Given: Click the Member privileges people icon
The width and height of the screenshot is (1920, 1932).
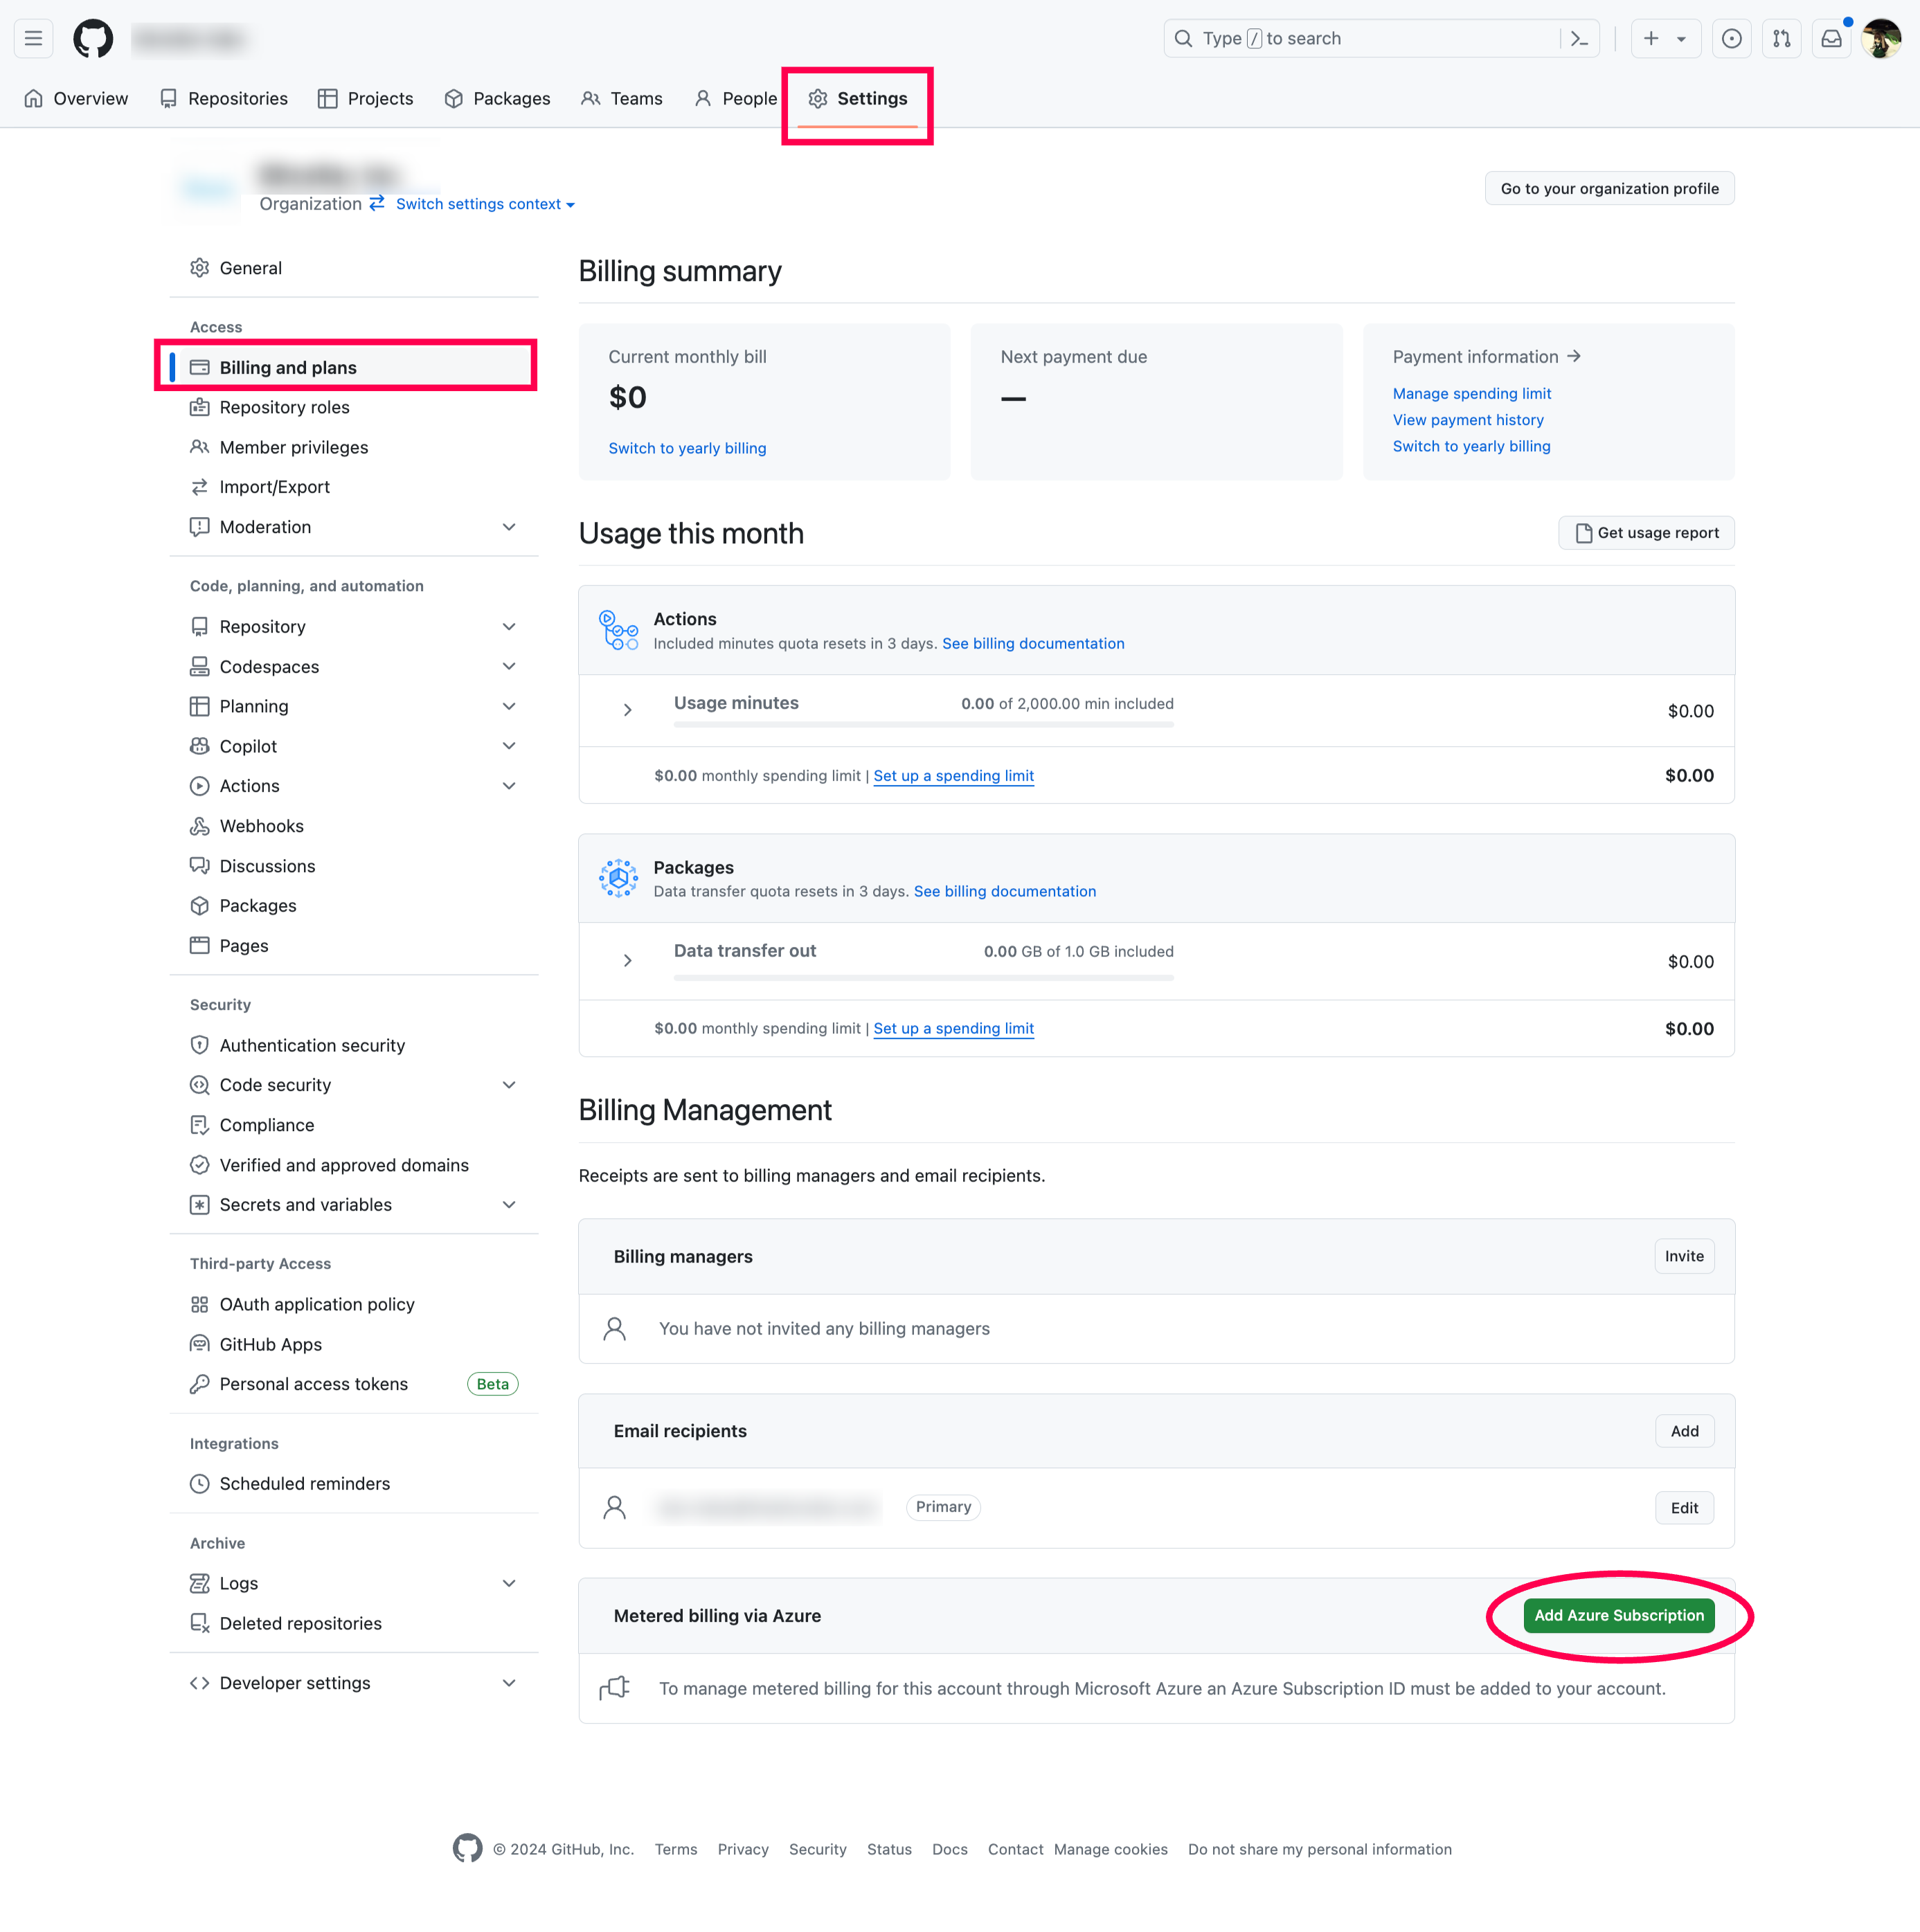Looking at the screenshot, I should pos(200,447).
